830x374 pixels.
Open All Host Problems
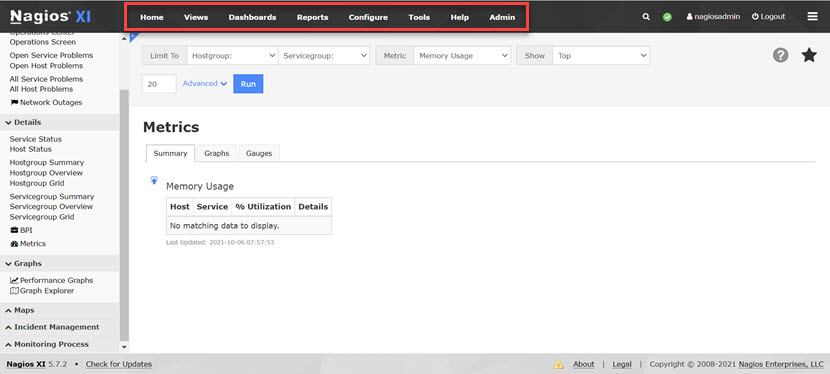click(41, 89)
